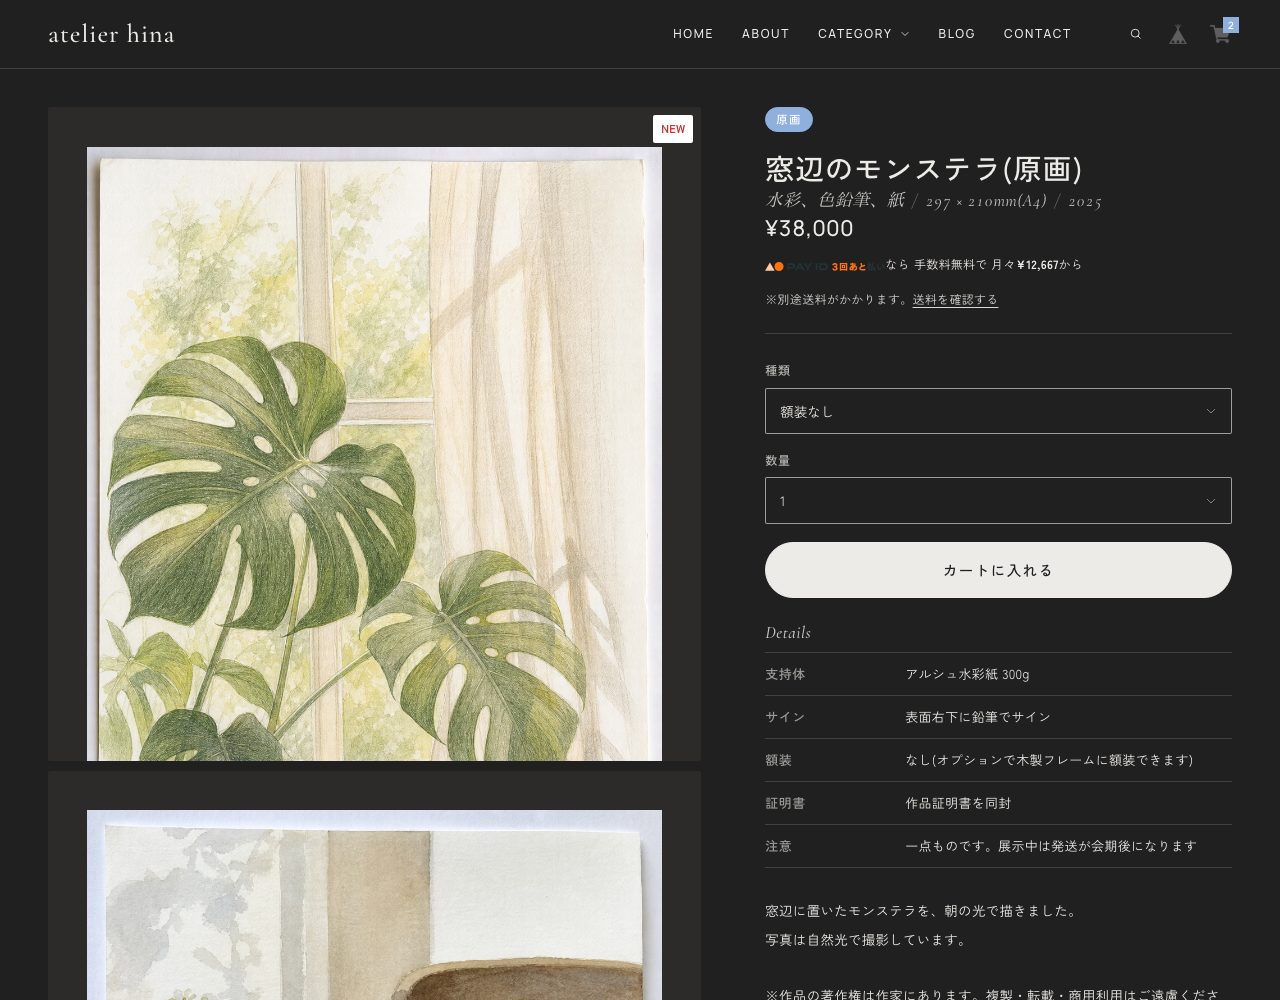
Task: Click the 送料を確認する link
Action: [x=955, y=299]
